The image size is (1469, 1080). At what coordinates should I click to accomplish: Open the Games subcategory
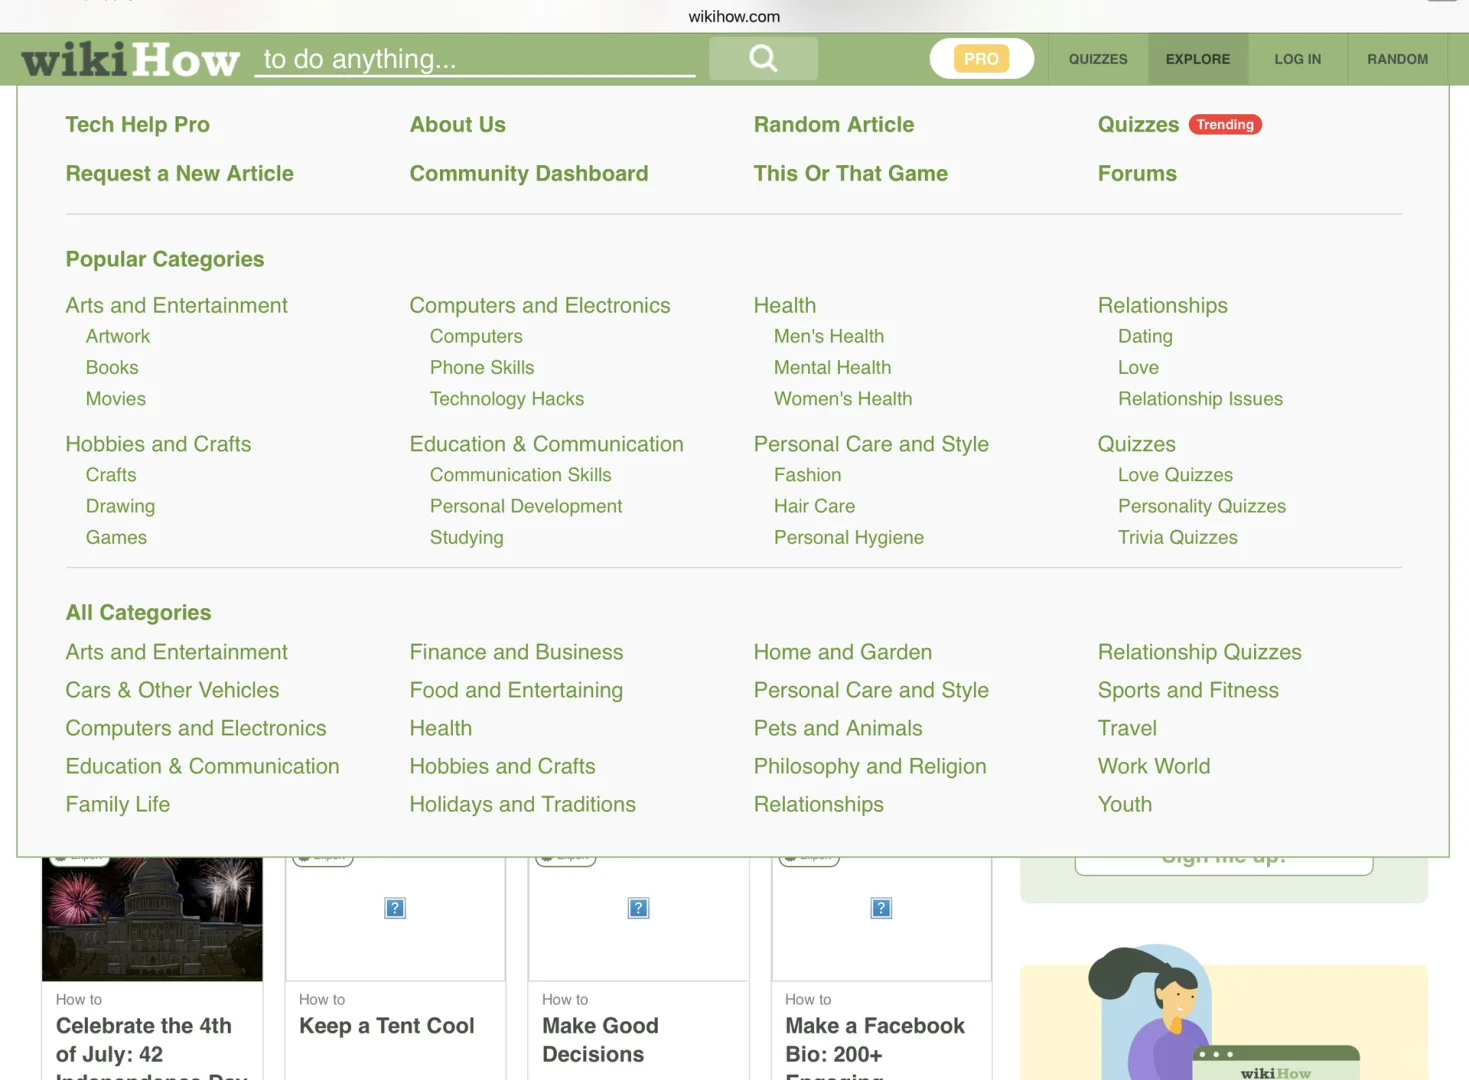click(116, 537)
